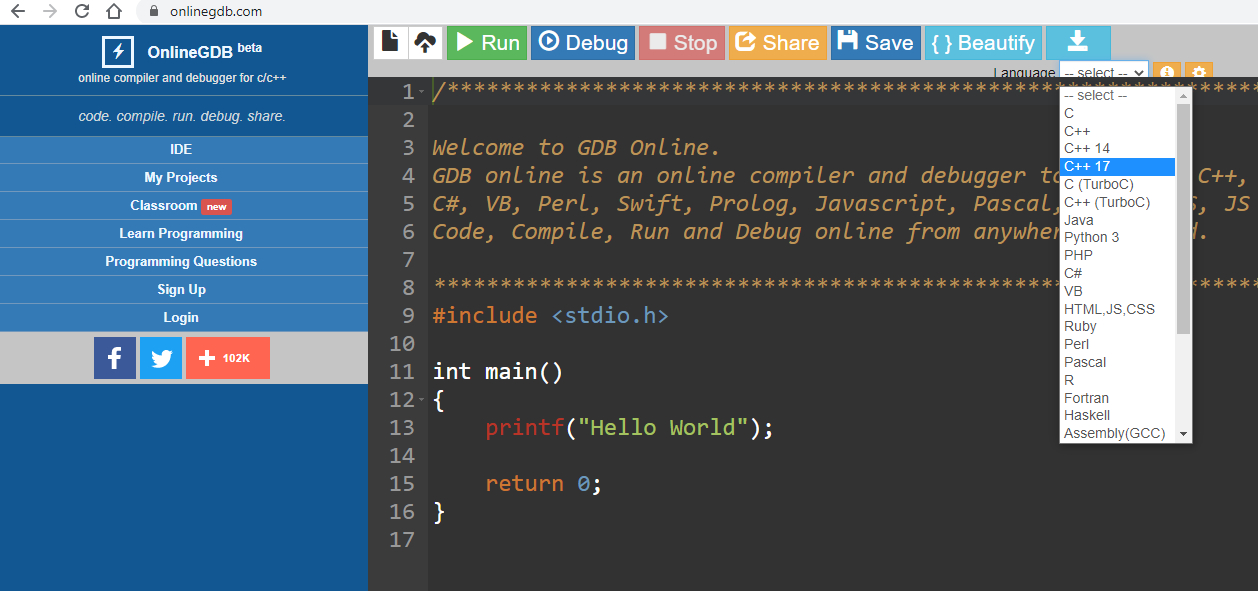This screenshot has height=591, width=1258.
Task: Click the Upload File cloud icon
Action: pos(425,42)
